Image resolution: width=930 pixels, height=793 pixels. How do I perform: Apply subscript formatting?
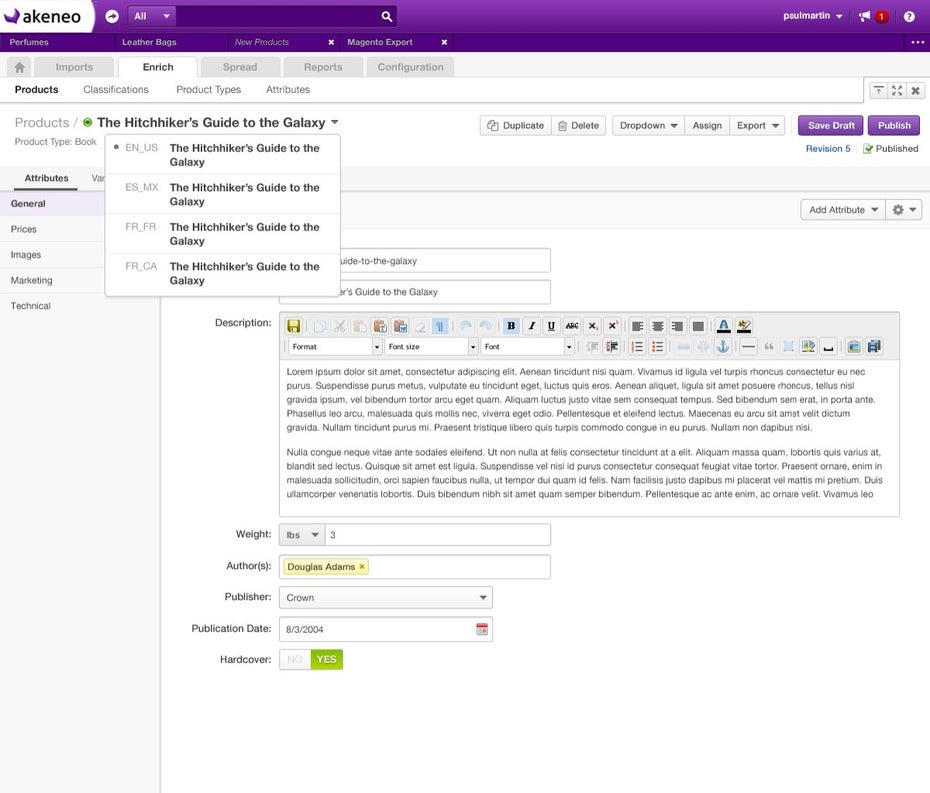point(593,326)
